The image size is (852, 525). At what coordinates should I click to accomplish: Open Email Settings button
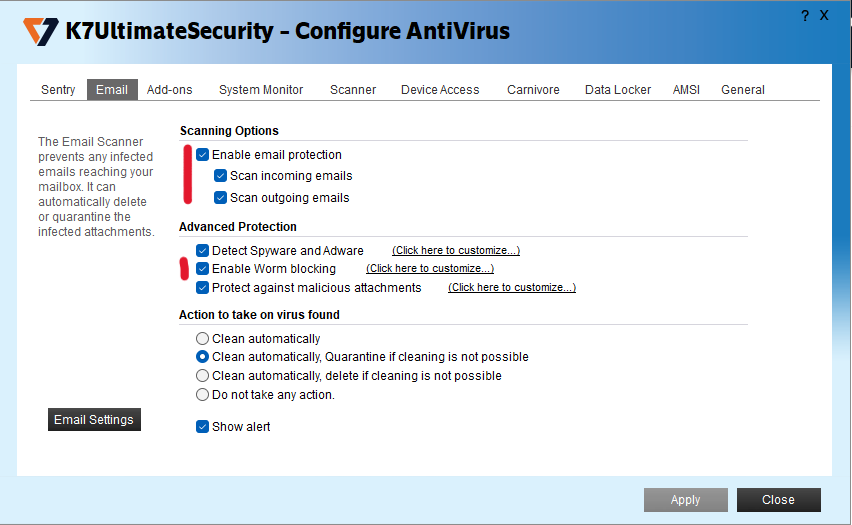(x=94, y=420)
